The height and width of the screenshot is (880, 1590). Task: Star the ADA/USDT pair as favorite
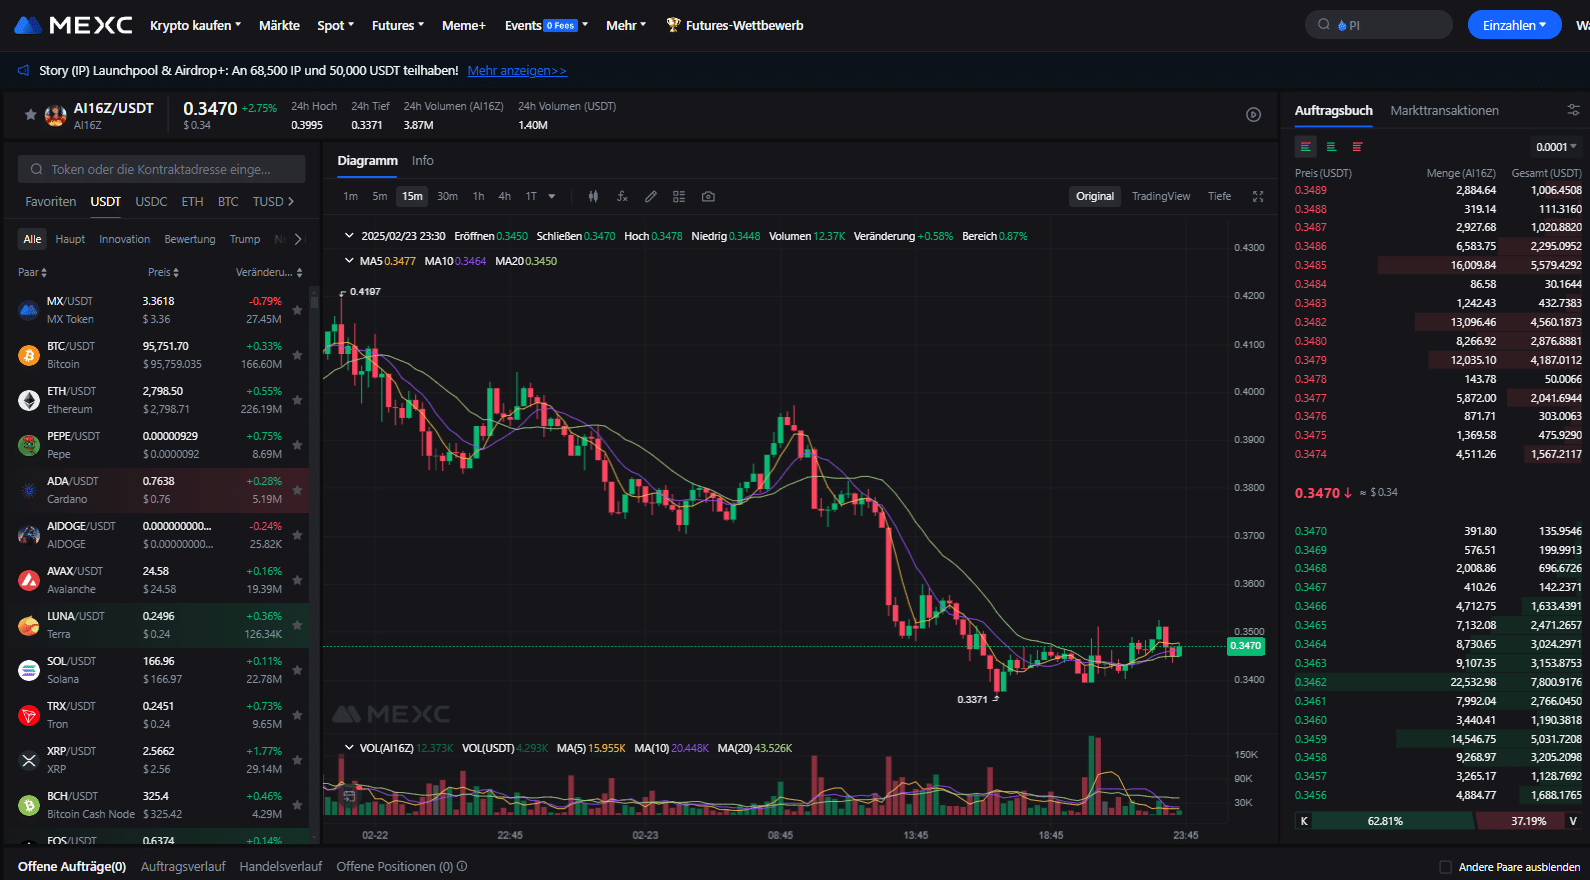coord(297,490)
